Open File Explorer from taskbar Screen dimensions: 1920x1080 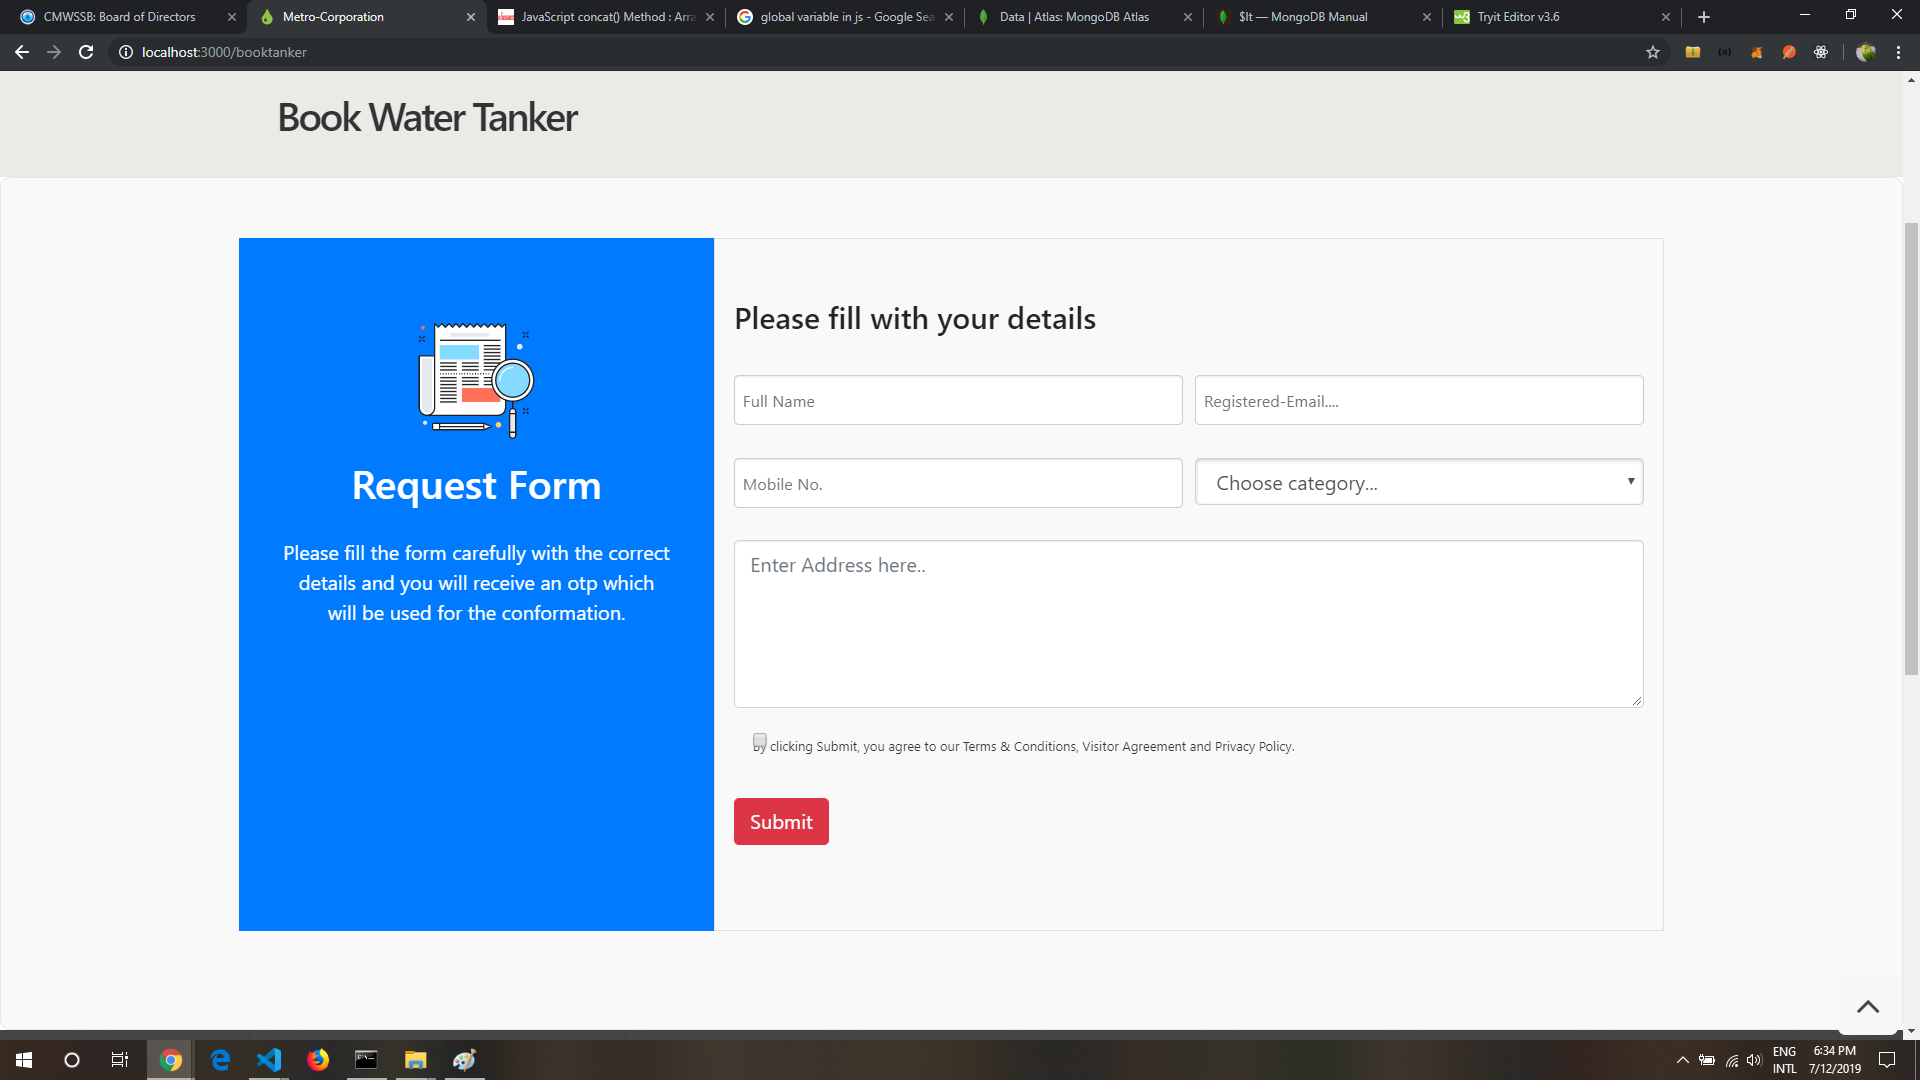click(416, 1060)
